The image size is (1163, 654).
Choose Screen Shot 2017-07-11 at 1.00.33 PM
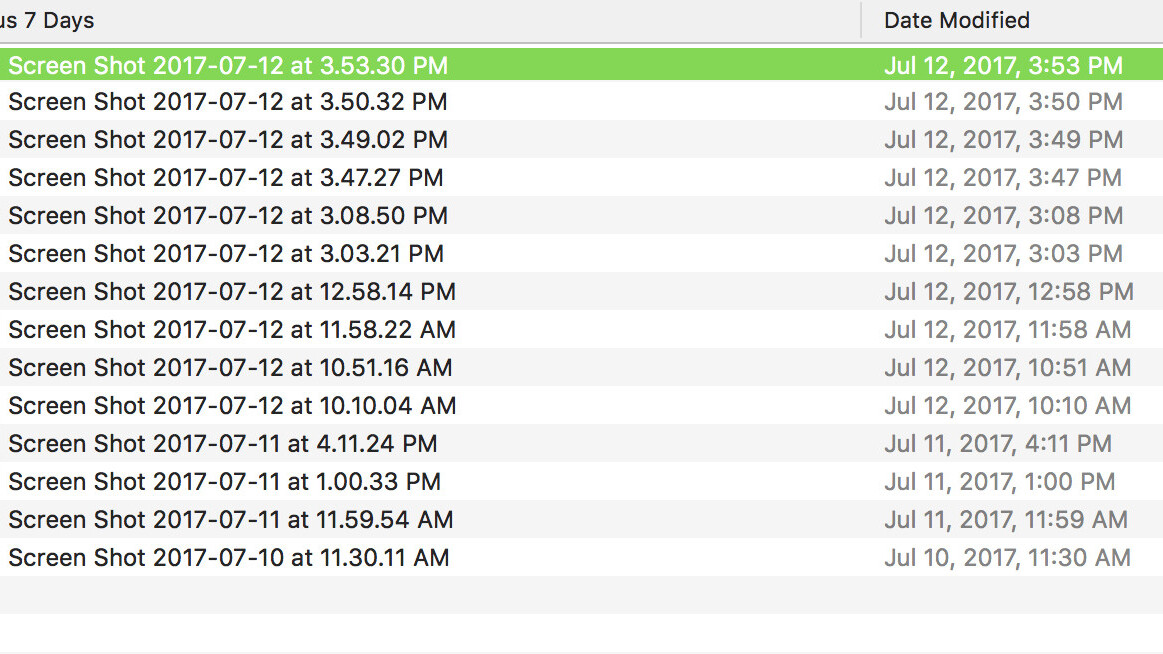(x=224, y=482)
